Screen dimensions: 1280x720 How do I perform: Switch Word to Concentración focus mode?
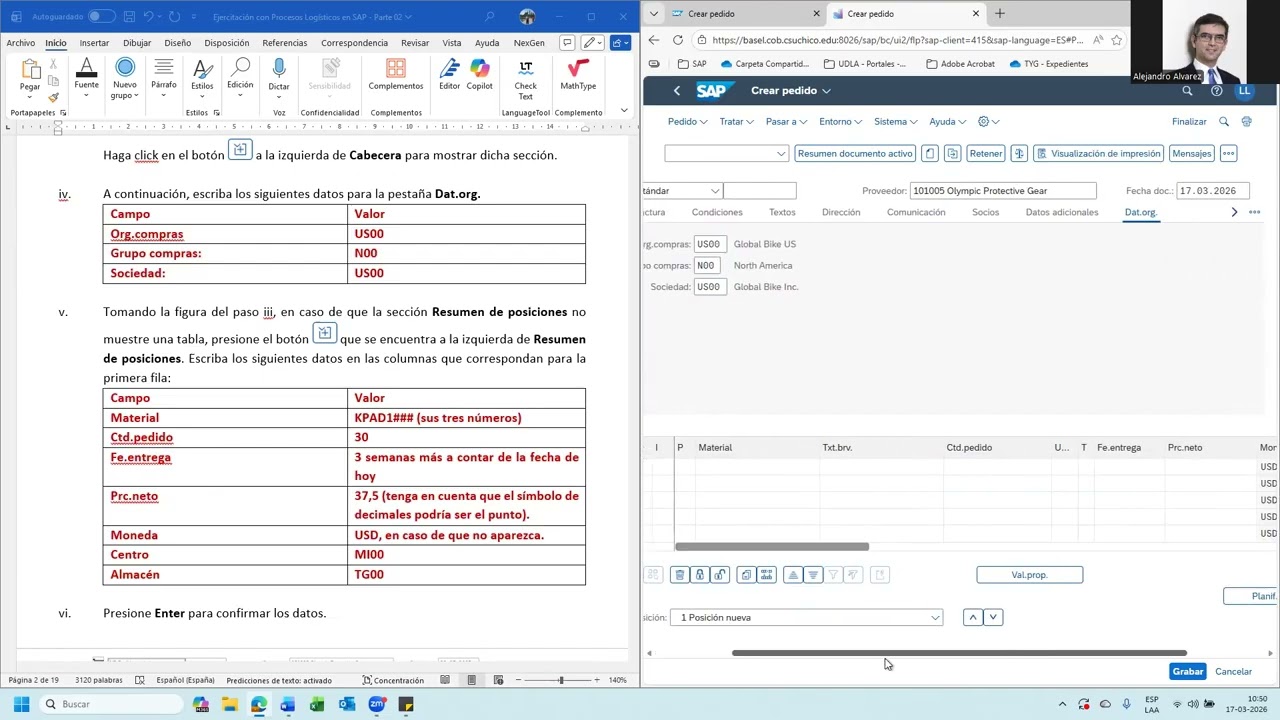(x=393, y=680)
